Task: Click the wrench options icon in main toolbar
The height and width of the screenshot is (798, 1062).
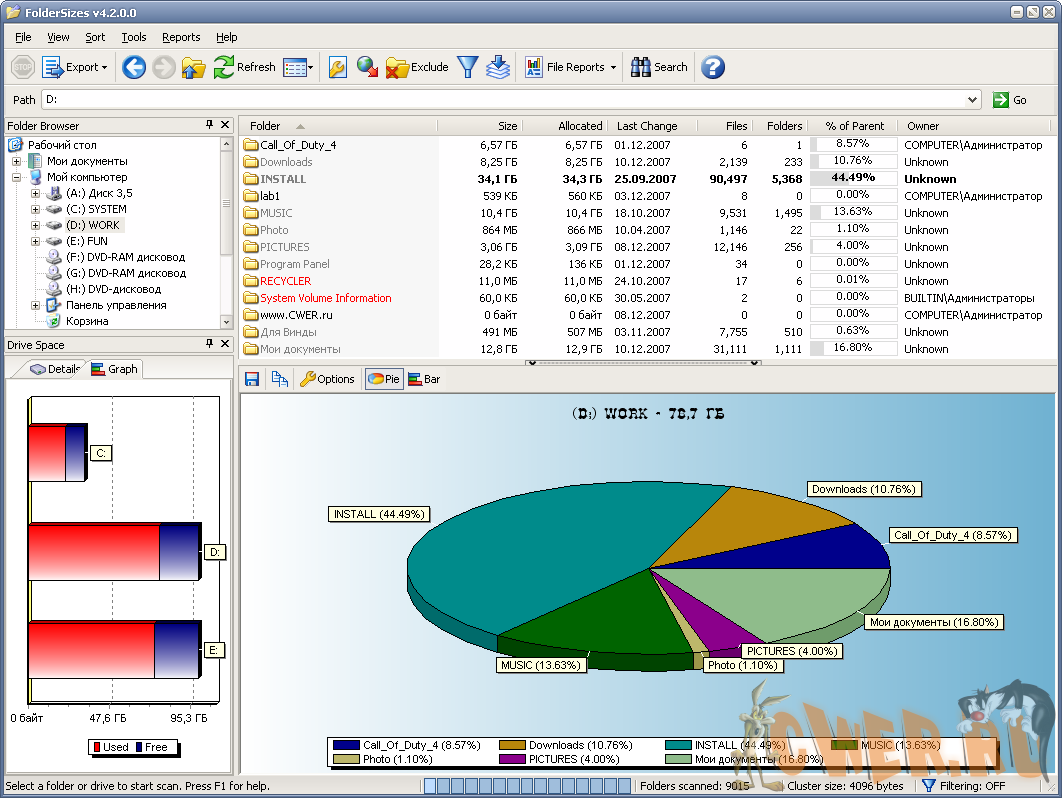Action: coord(338,67)
